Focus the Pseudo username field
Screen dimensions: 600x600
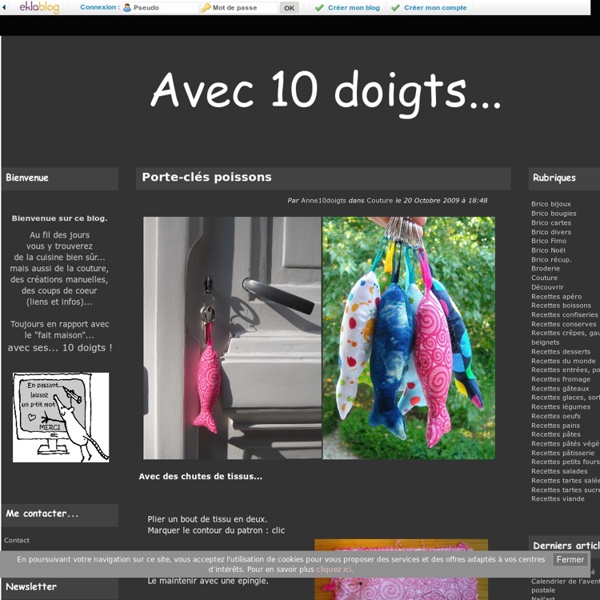tap(160, 8)
